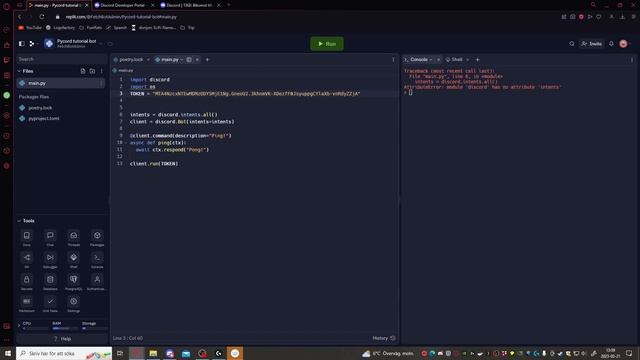Select main.py in the file tree
640x360 pixels.
(60, 83)
